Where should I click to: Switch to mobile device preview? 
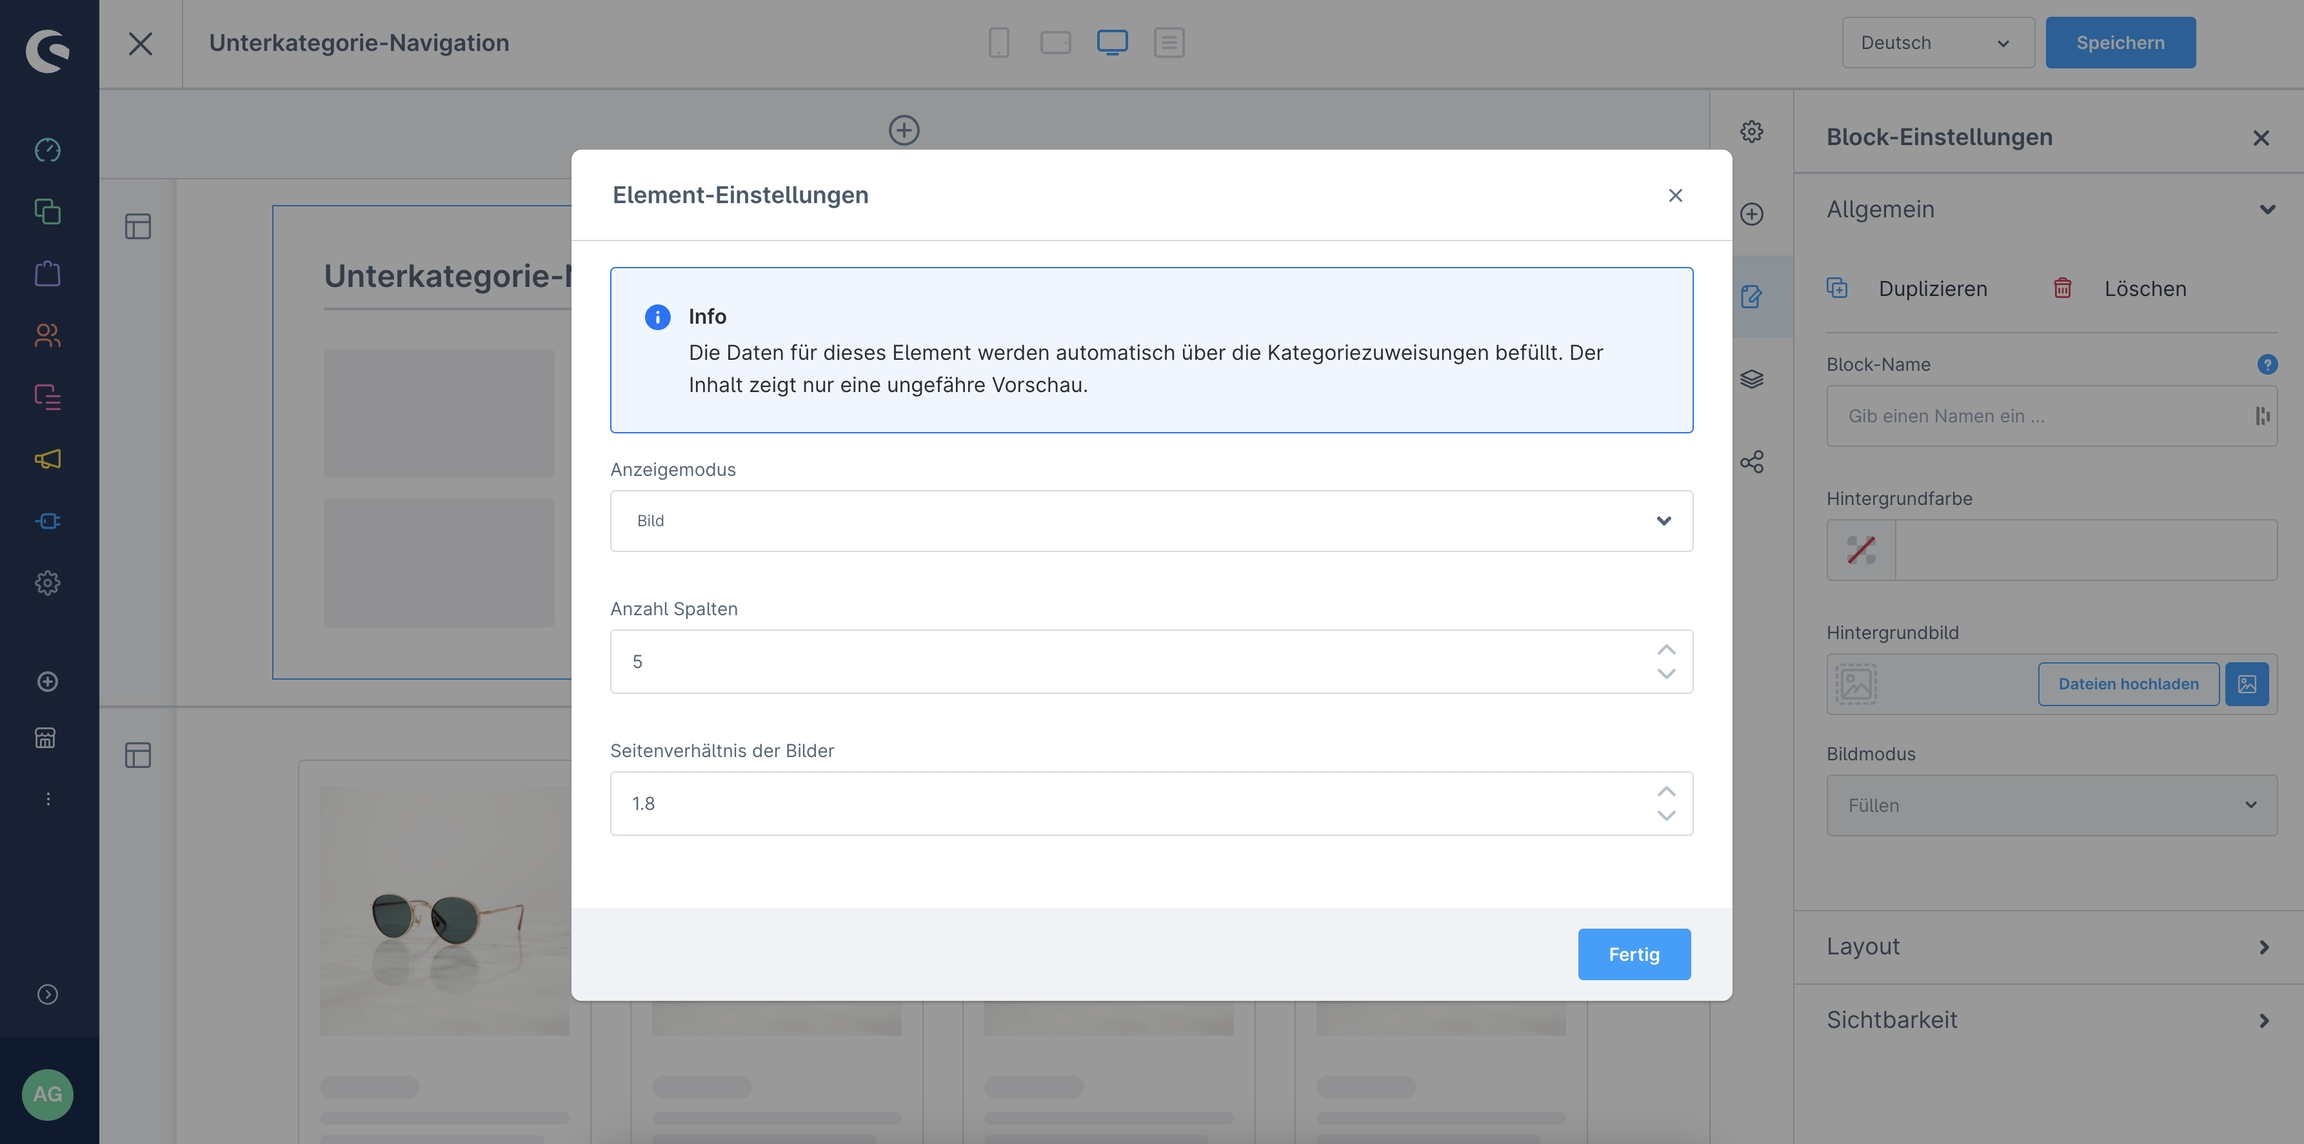998,42
